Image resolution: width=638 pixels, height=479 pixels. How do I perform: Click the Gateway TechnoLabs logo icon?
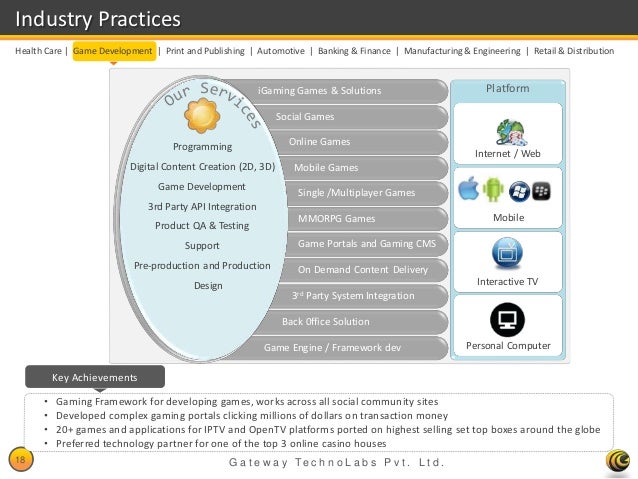618,462
